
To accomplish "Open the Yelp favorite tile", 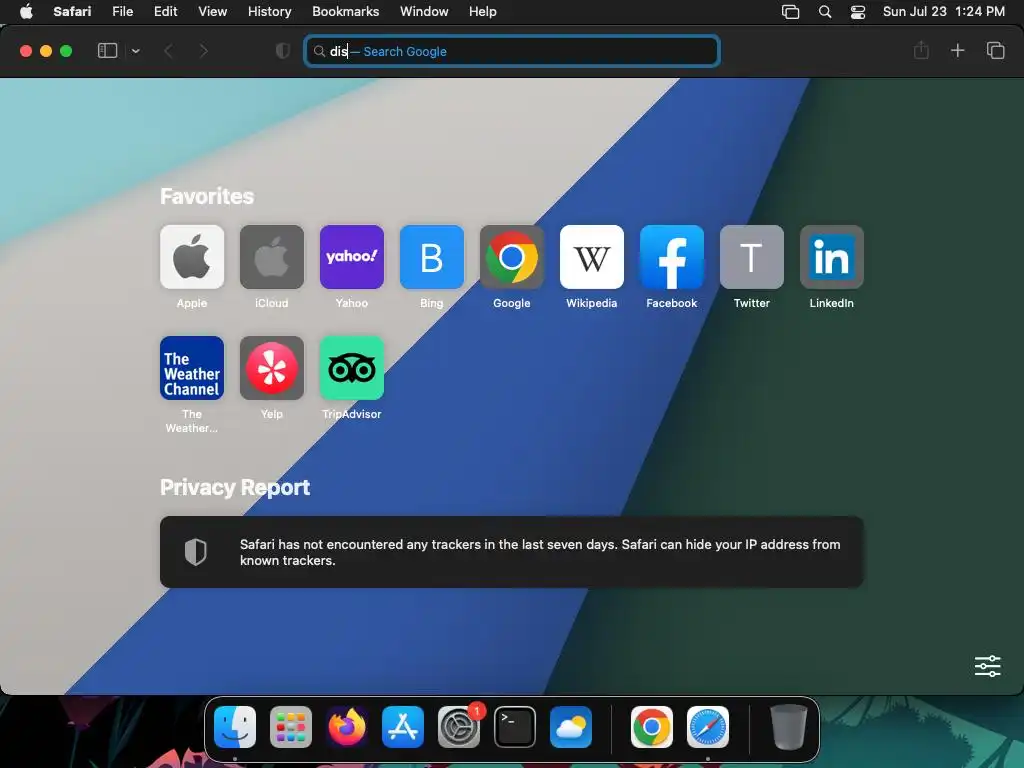I will 272,368.
